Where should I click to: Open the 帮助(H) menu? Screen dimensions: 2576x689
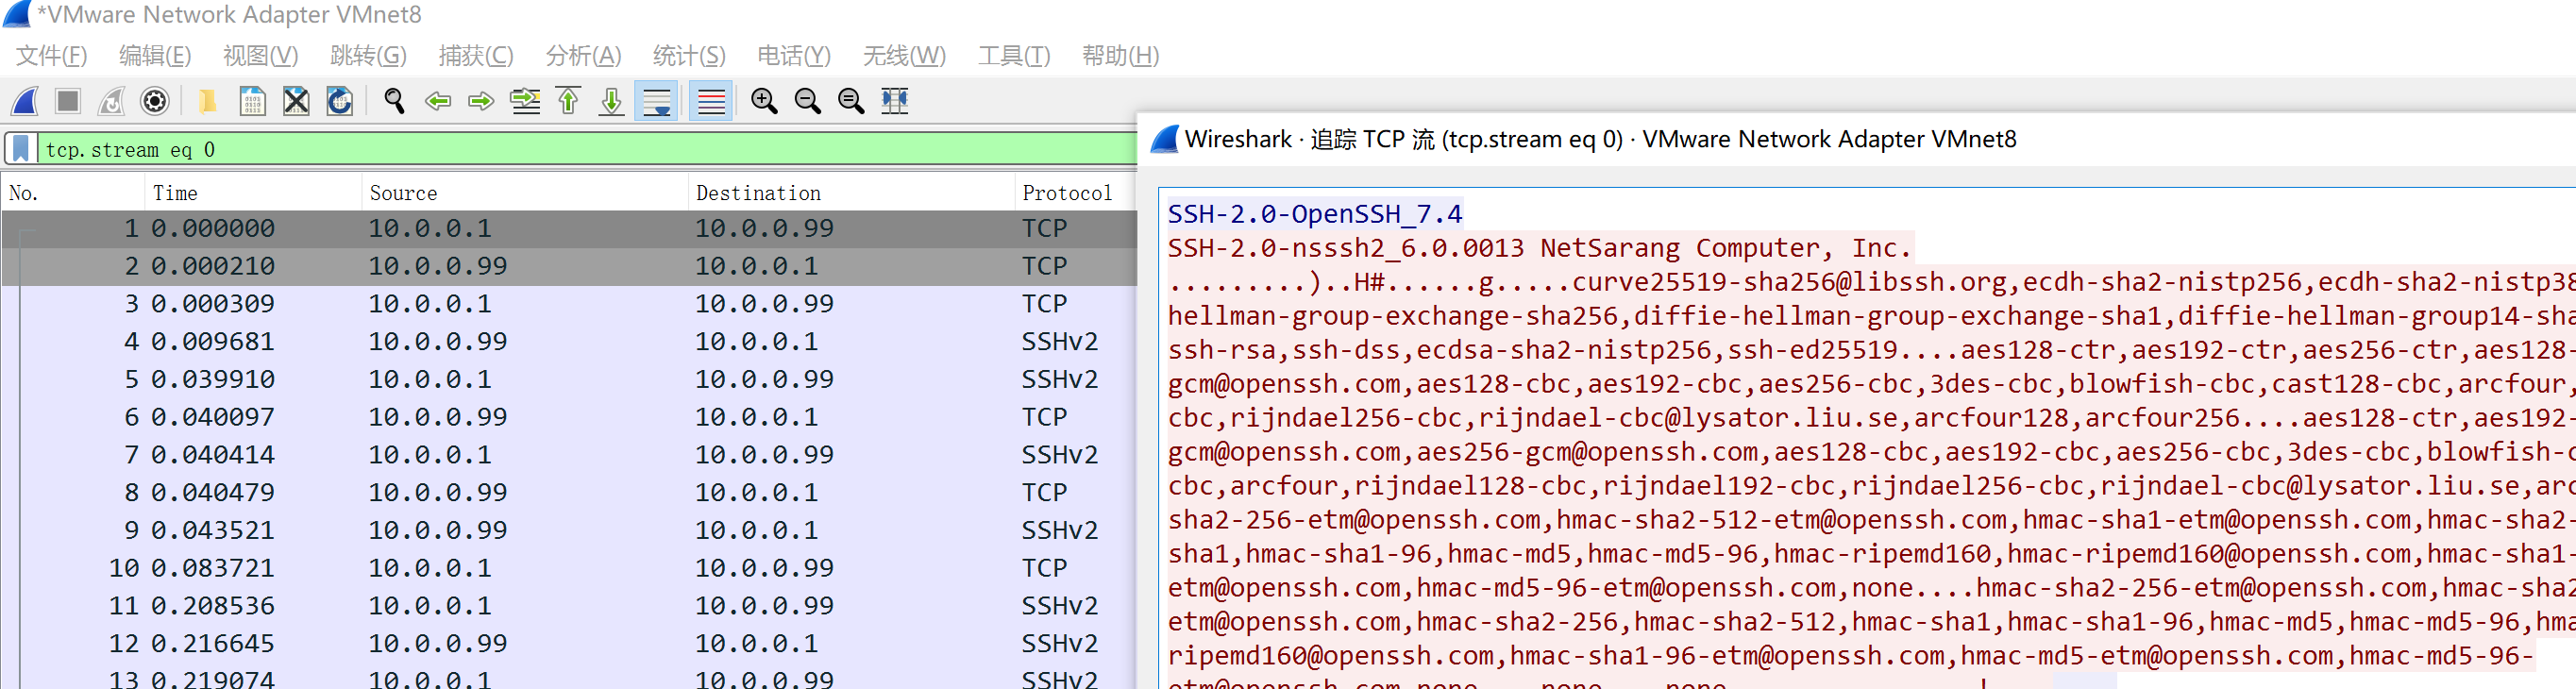click(1120, 56)
